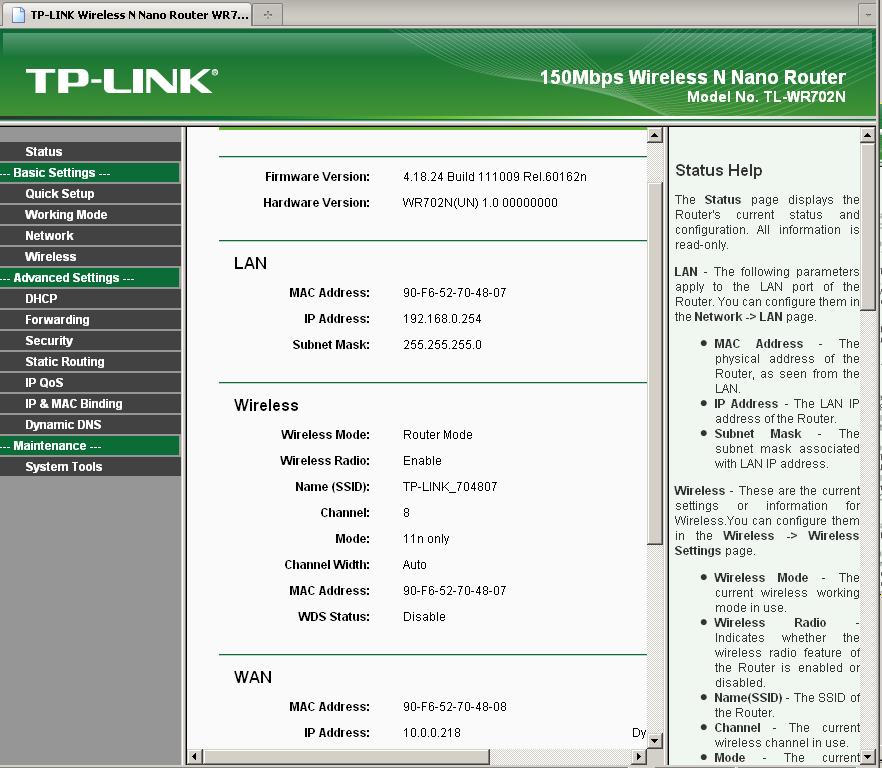Select Quick Setup from the sidebar

pyautogui.click(x=60, y=194)
